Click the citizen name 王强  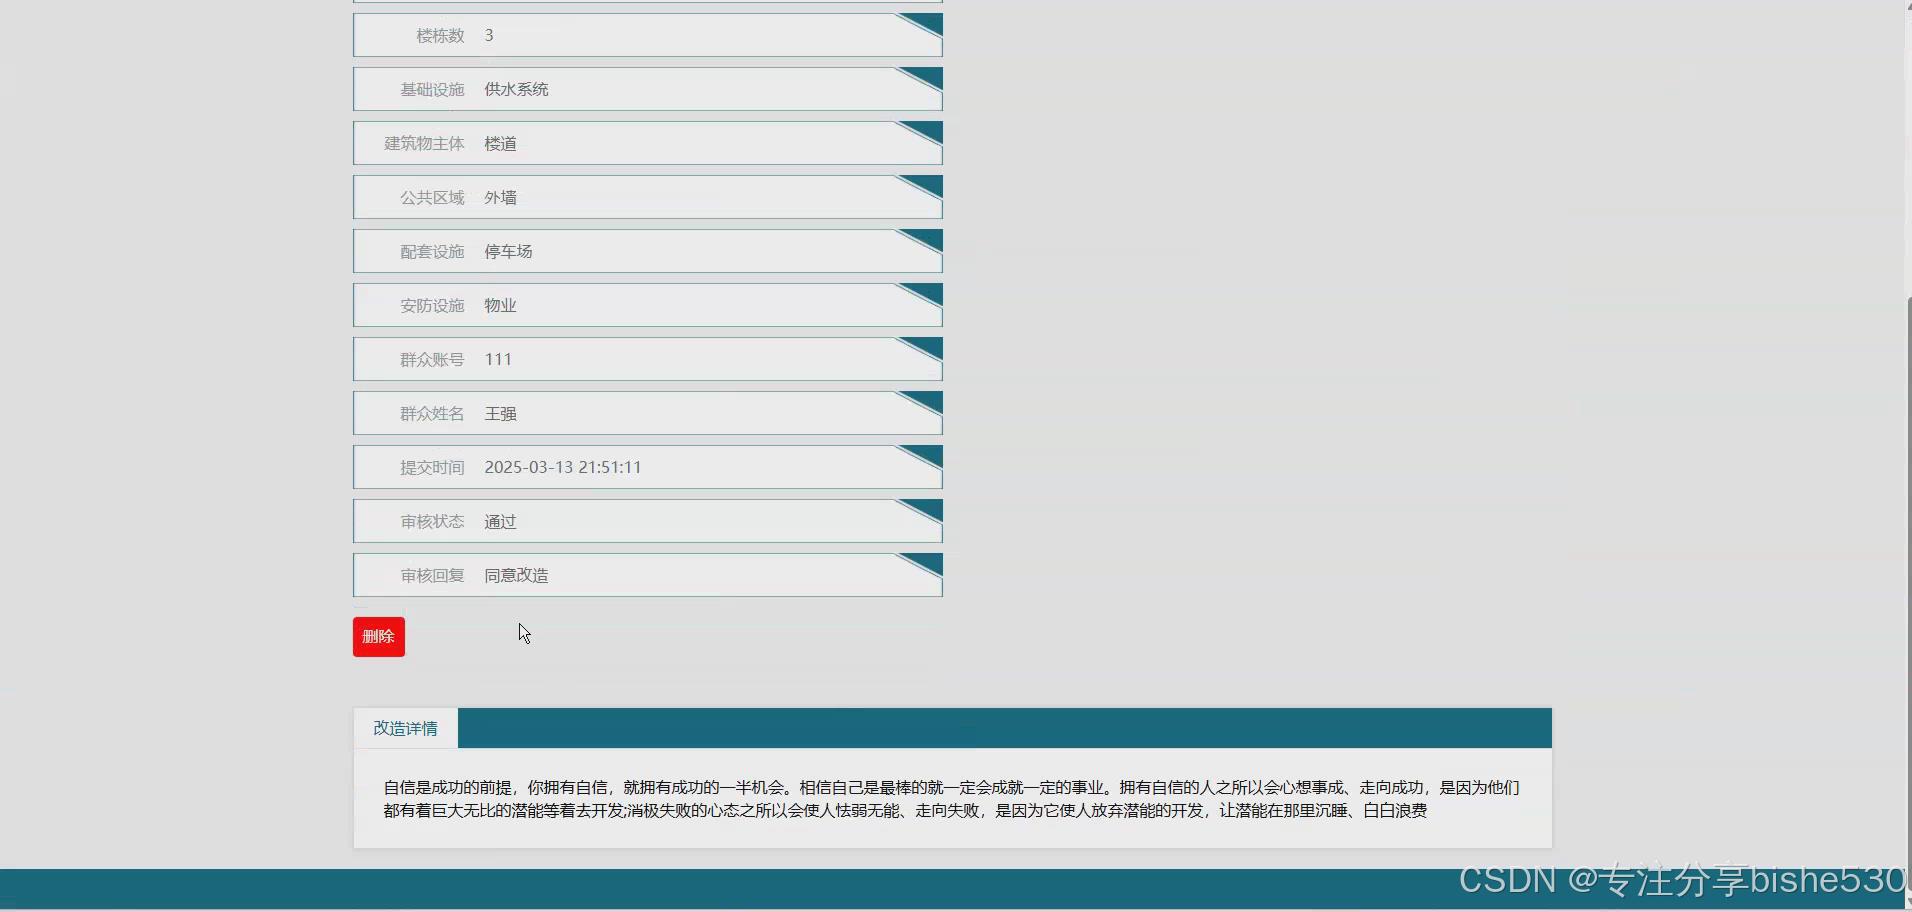(x=499, y=413)
